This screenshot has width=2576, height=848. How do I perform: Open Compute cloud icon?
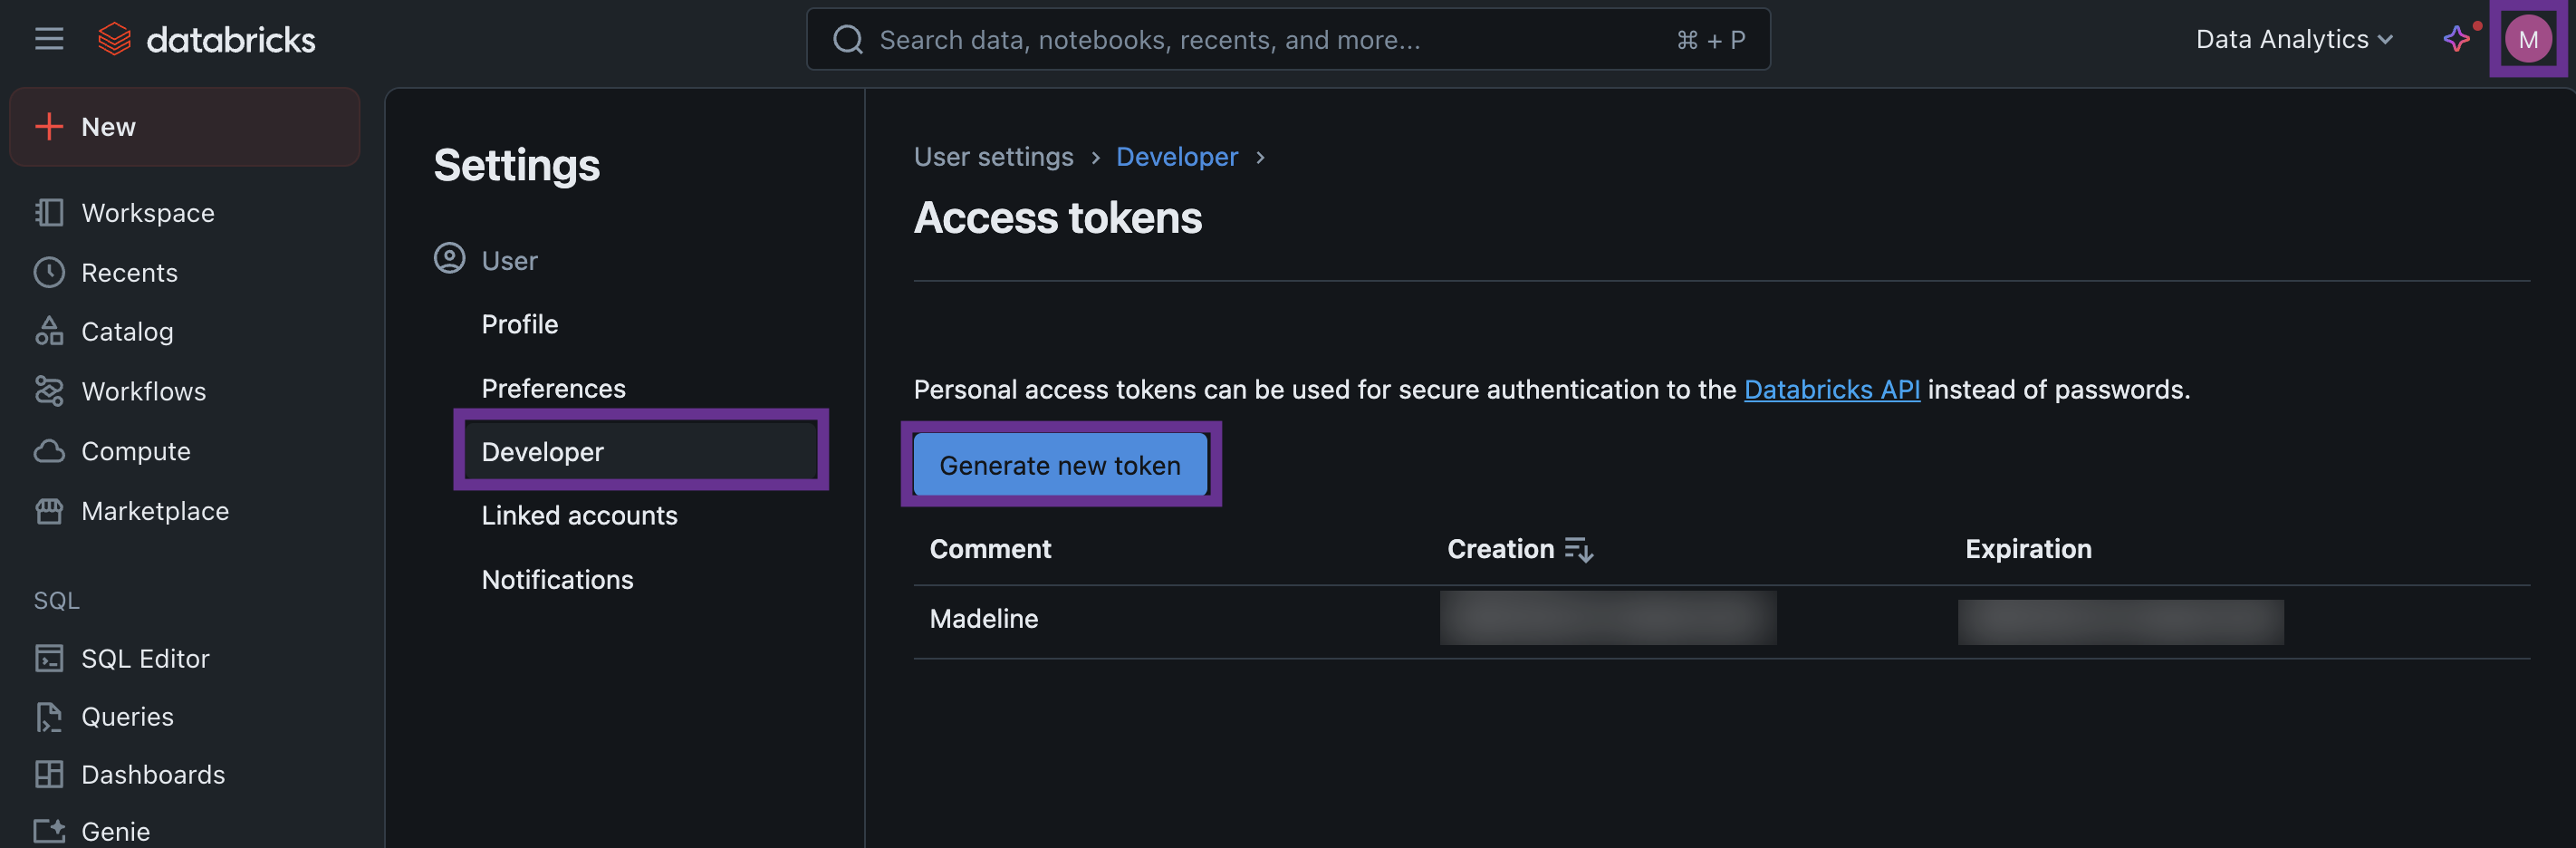click(x=49, y=451)
